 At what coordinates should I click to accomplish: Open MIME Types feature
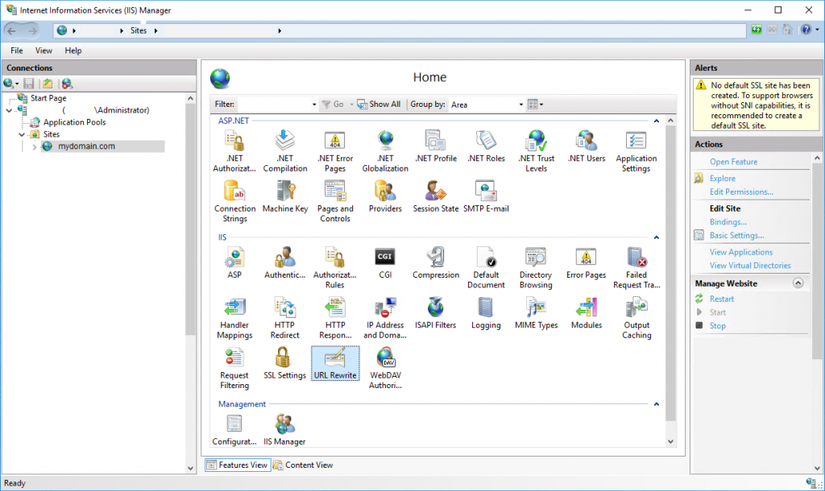coord(536,314)
